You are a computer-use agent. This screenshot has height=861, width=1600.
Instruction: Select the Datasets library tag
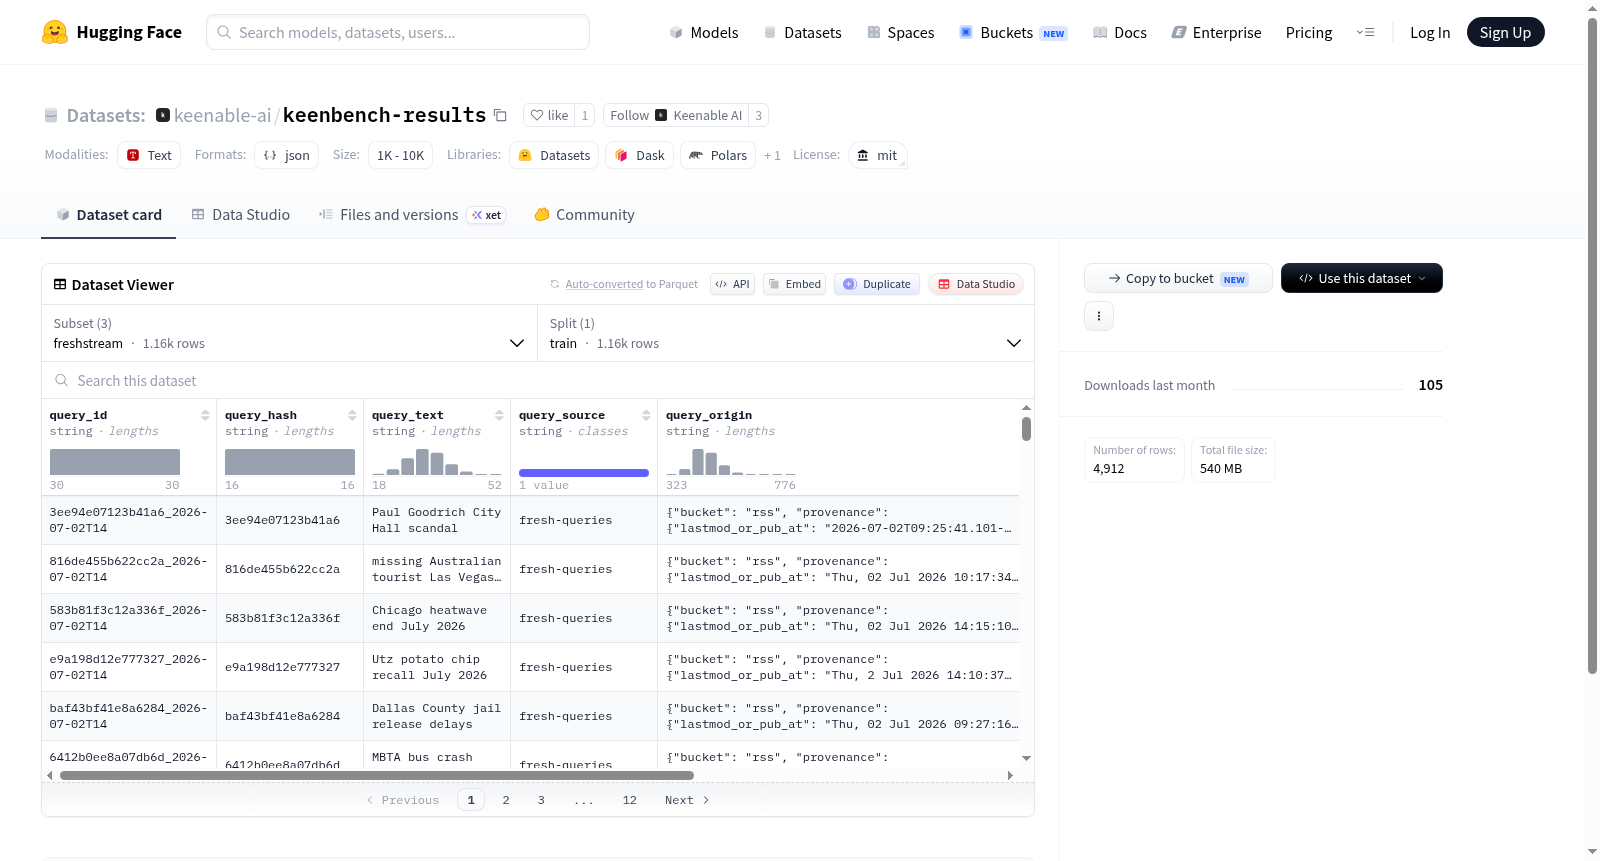[x=554, y=155]
